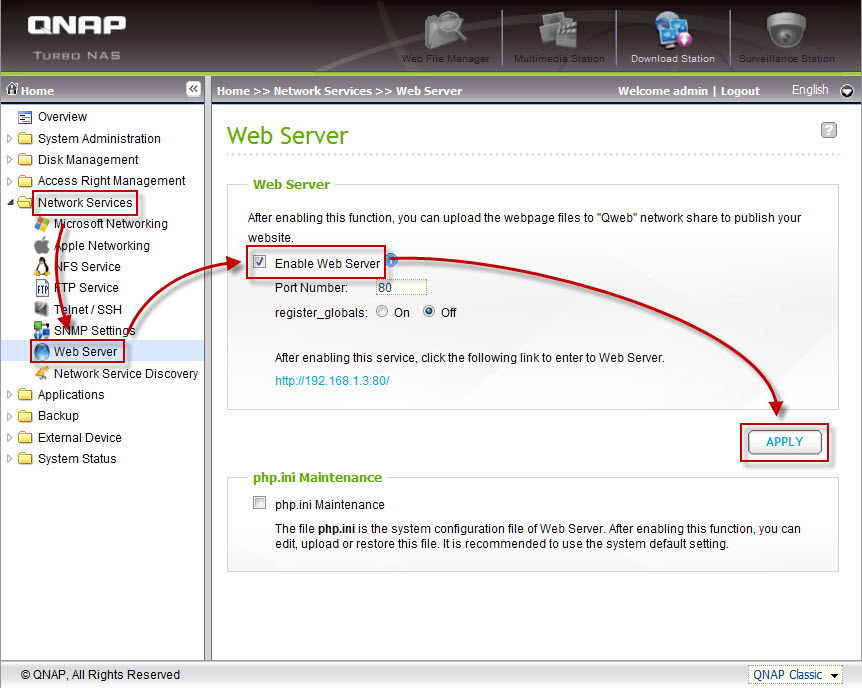Click Logout link
This screenshot has height=688, width=862.
(x=740, y=91)
